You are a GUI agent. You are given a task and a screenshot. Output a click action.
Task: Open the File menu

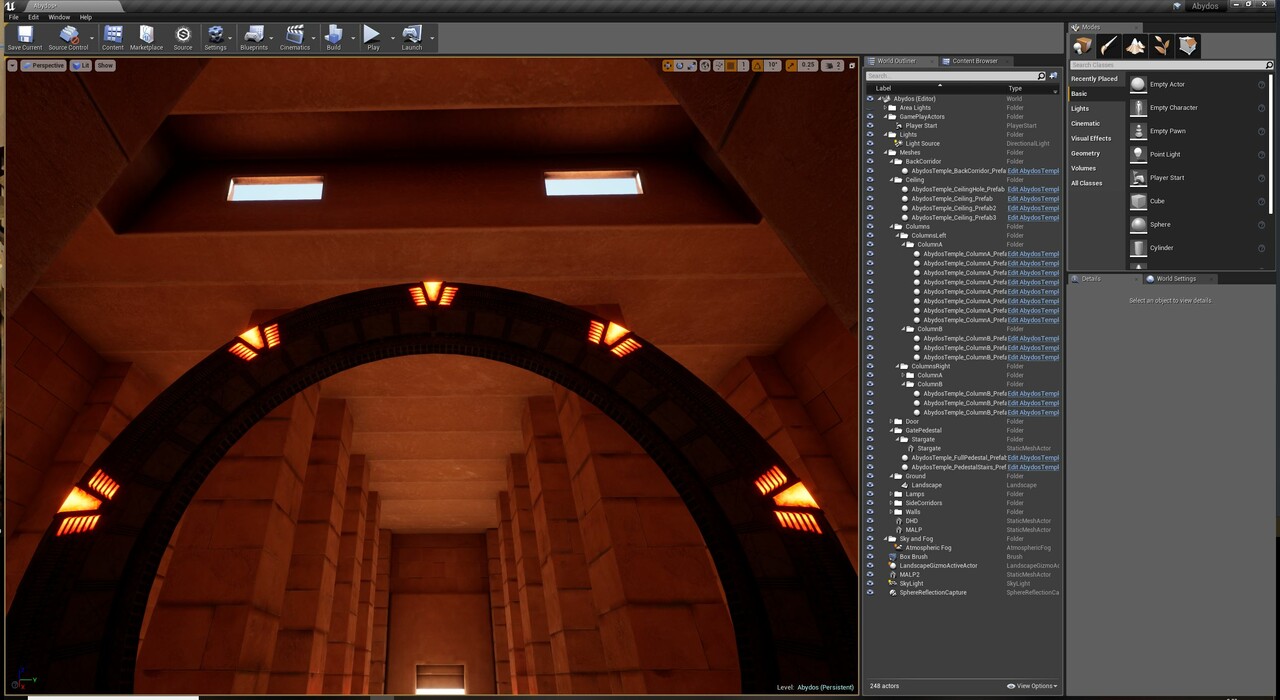pos(13,17)
